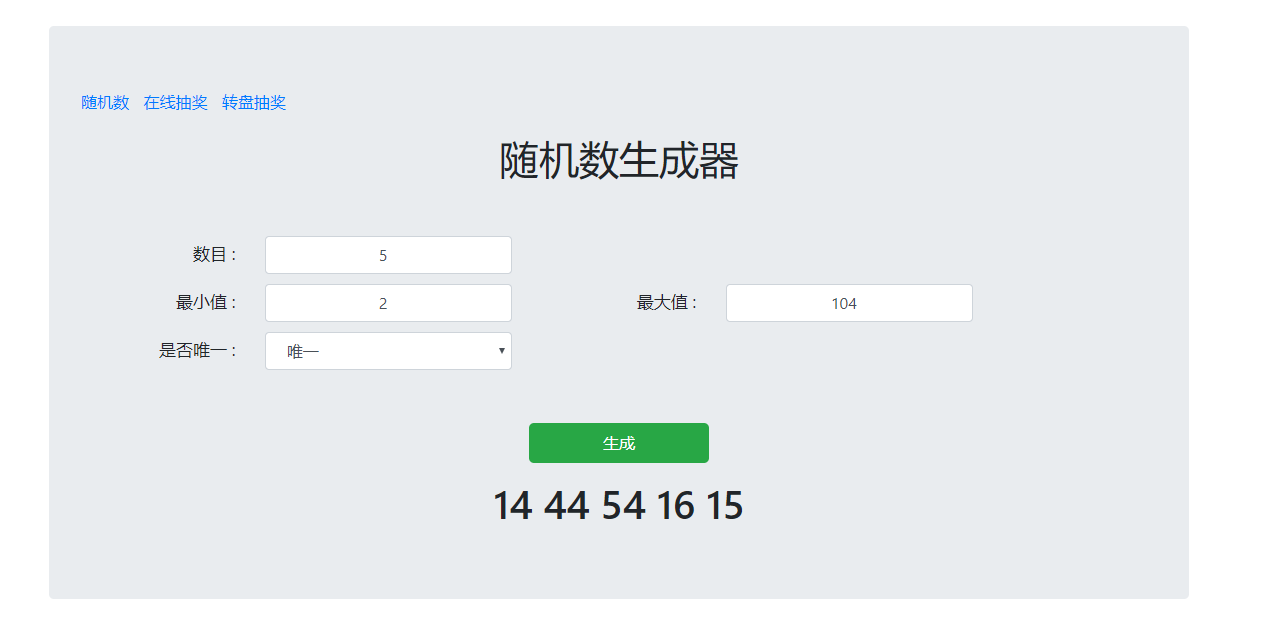Select the generated number 54
The image size is (1264, 624).
tap(624, 506)
